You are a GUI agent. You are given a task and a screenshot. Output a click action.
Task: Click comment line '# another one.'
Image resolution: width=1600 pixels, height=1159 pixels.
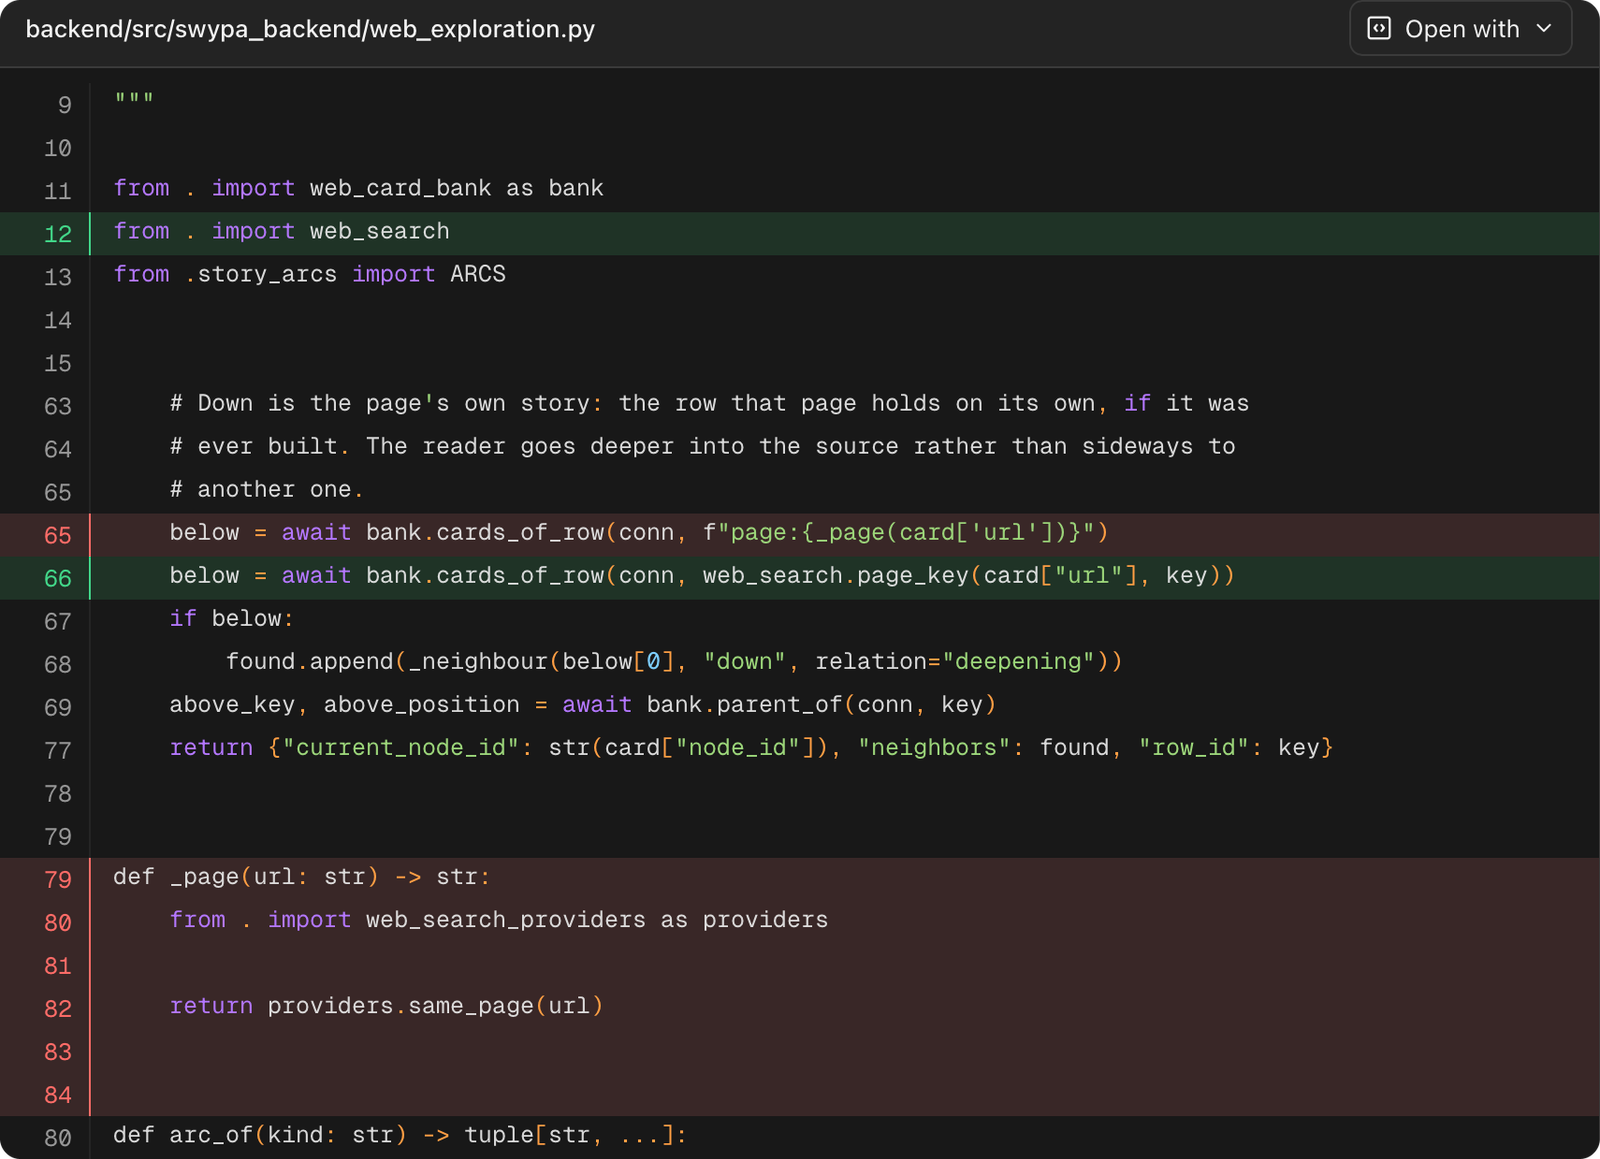[266, 489]
